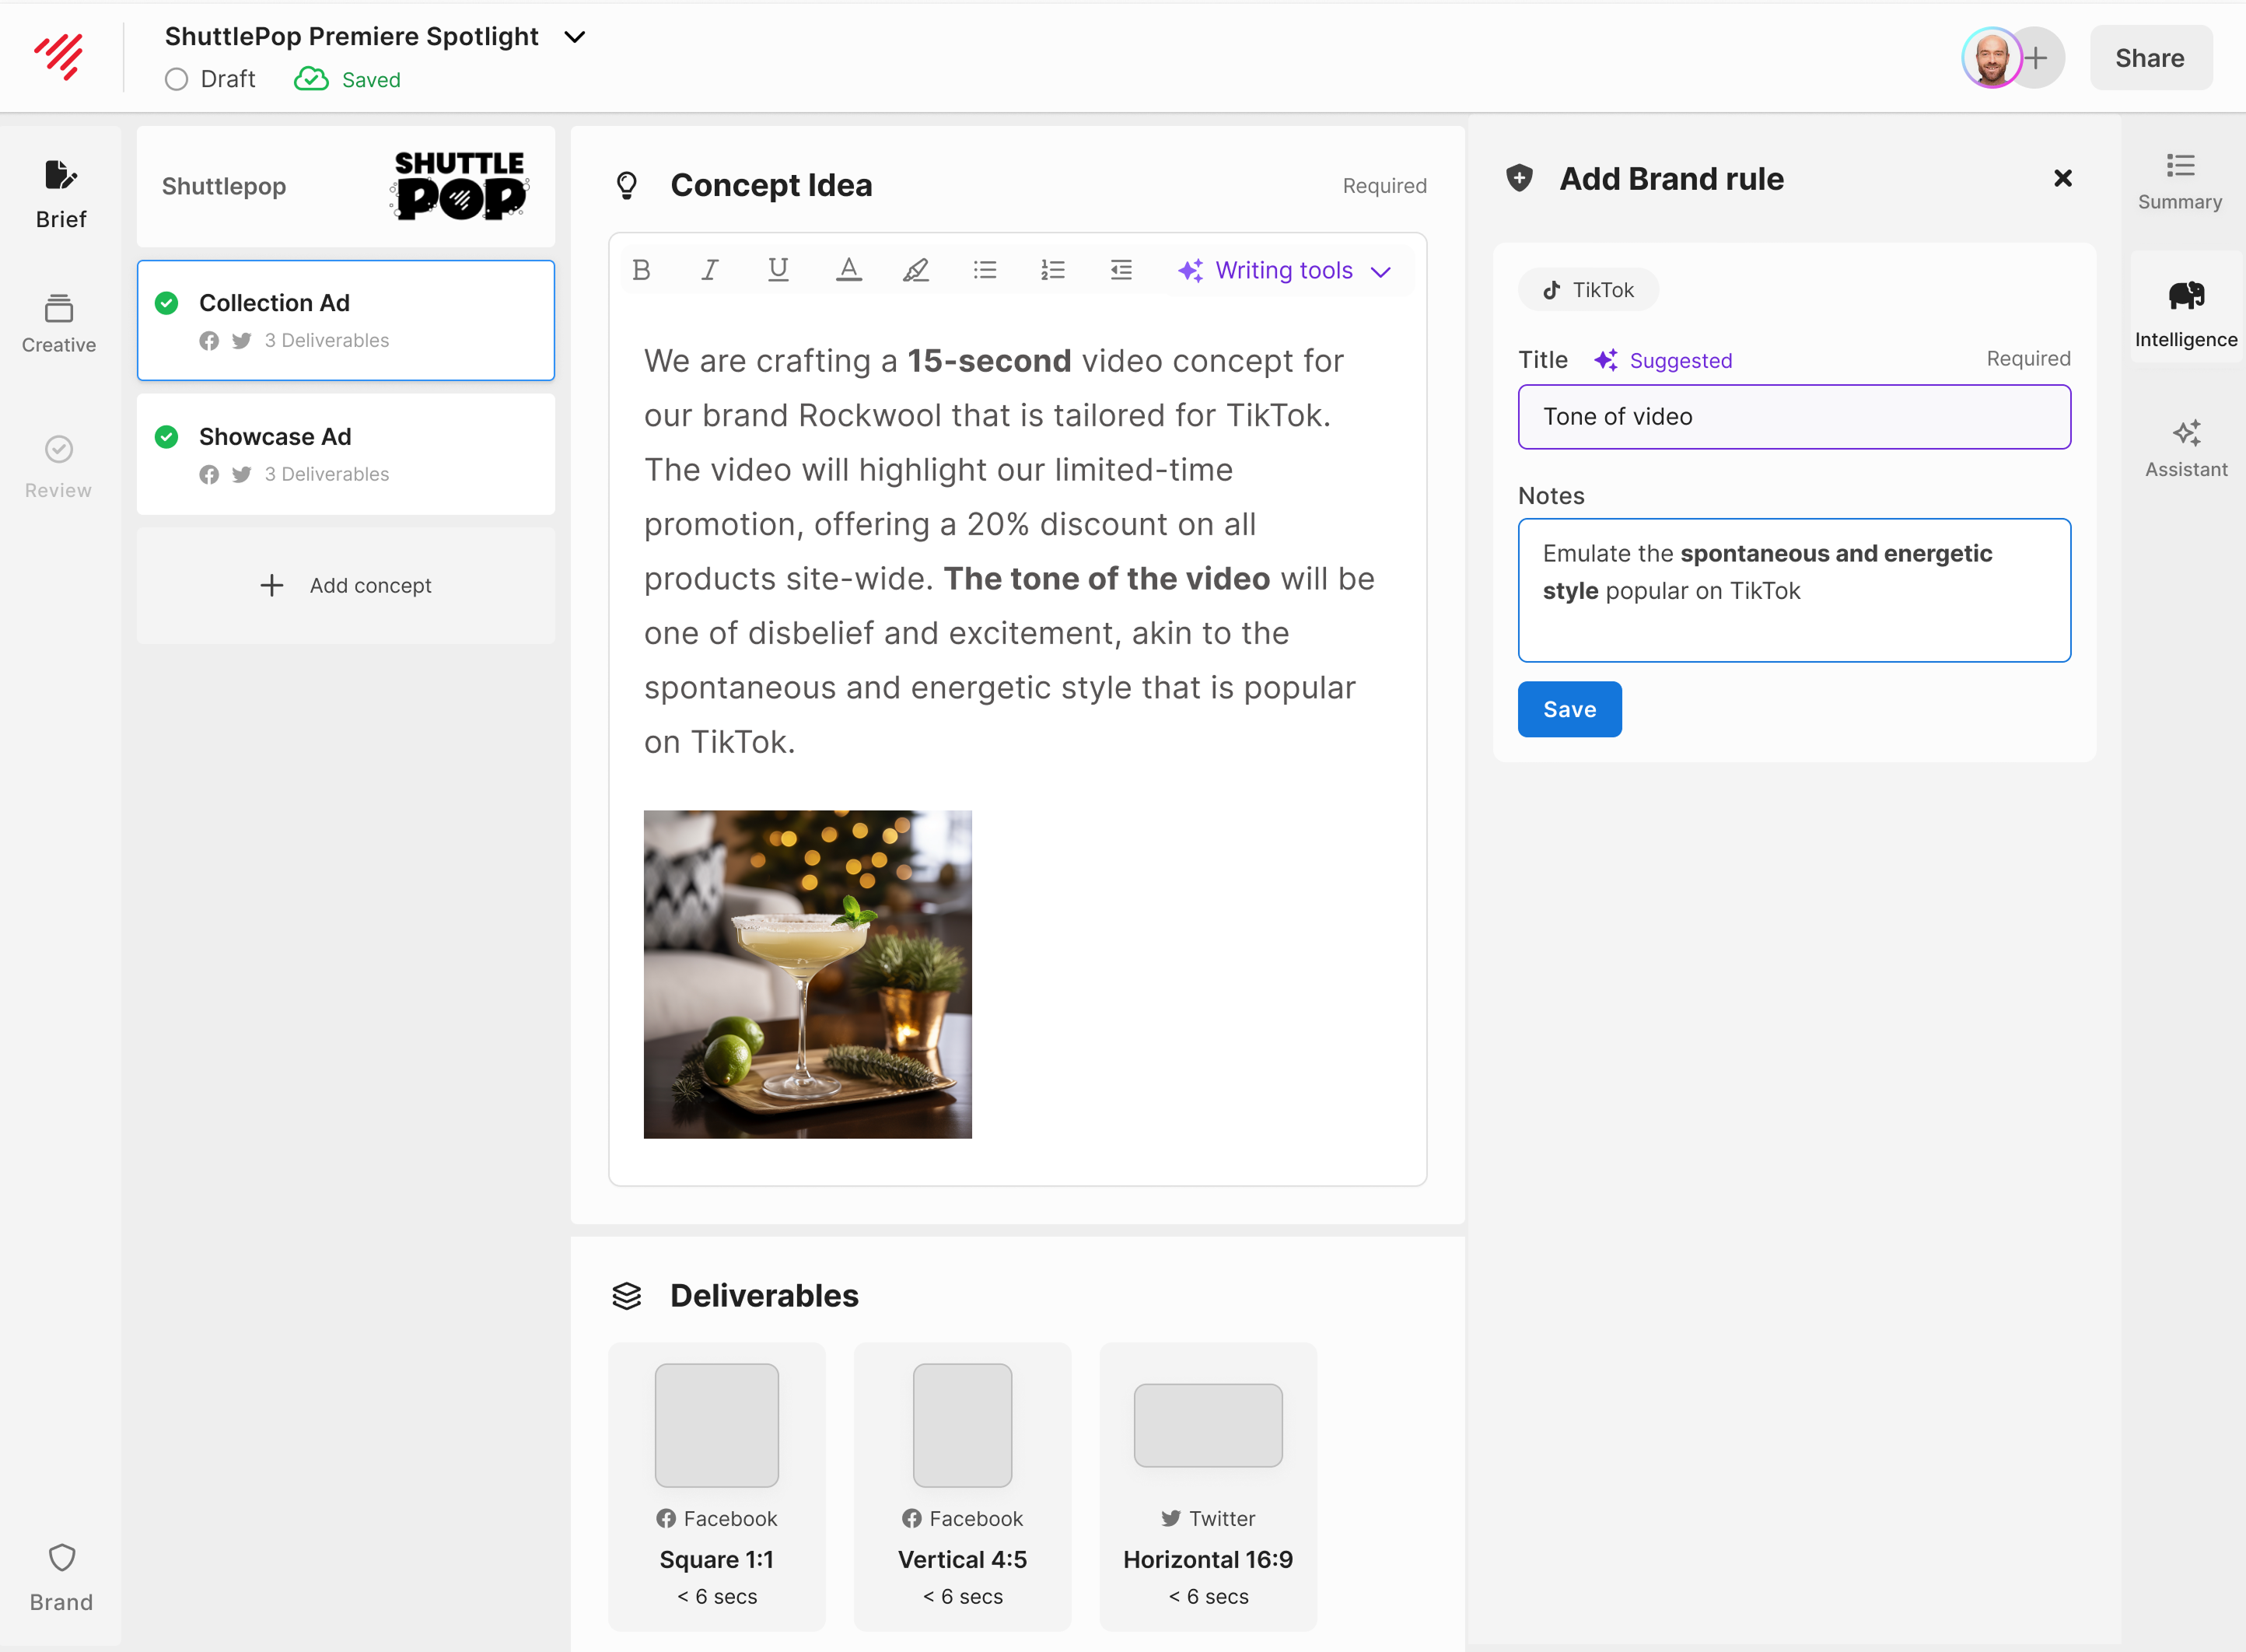Apply italic formatting to text
The width and height of the screenshot is (2246, 1652).
pyautogui.click(x=710, y=270)
